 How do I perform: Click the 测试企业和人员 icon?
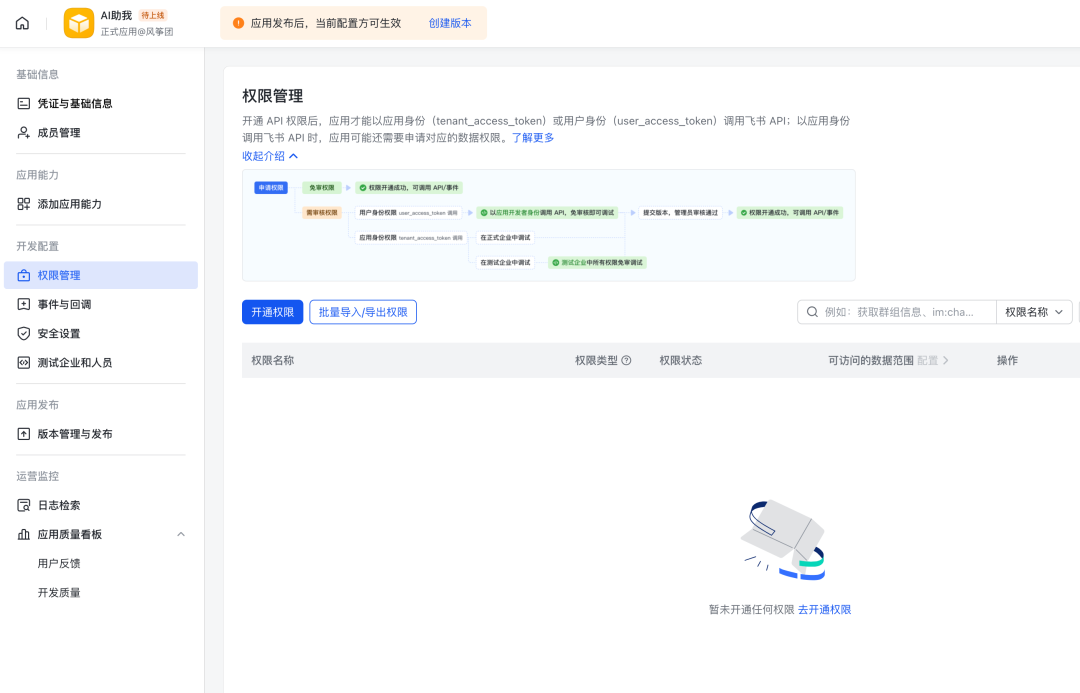tap(22, 362)
